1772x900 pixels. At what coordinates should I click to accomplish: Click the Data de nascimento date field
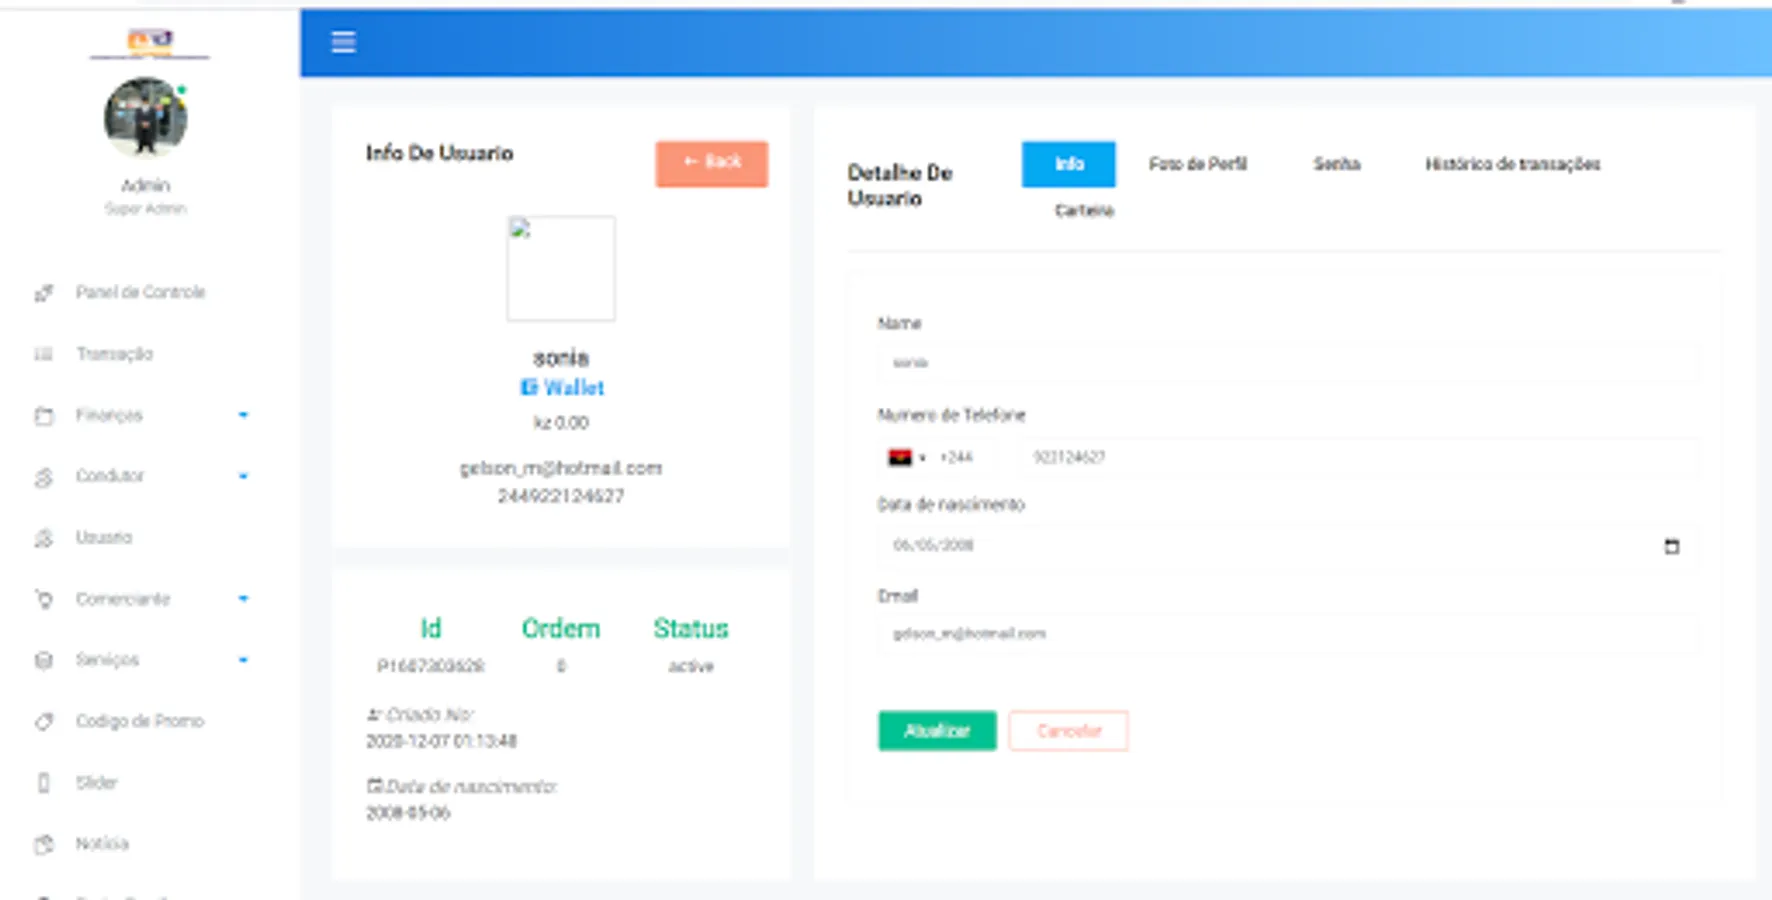click(x=1289, y=545)
